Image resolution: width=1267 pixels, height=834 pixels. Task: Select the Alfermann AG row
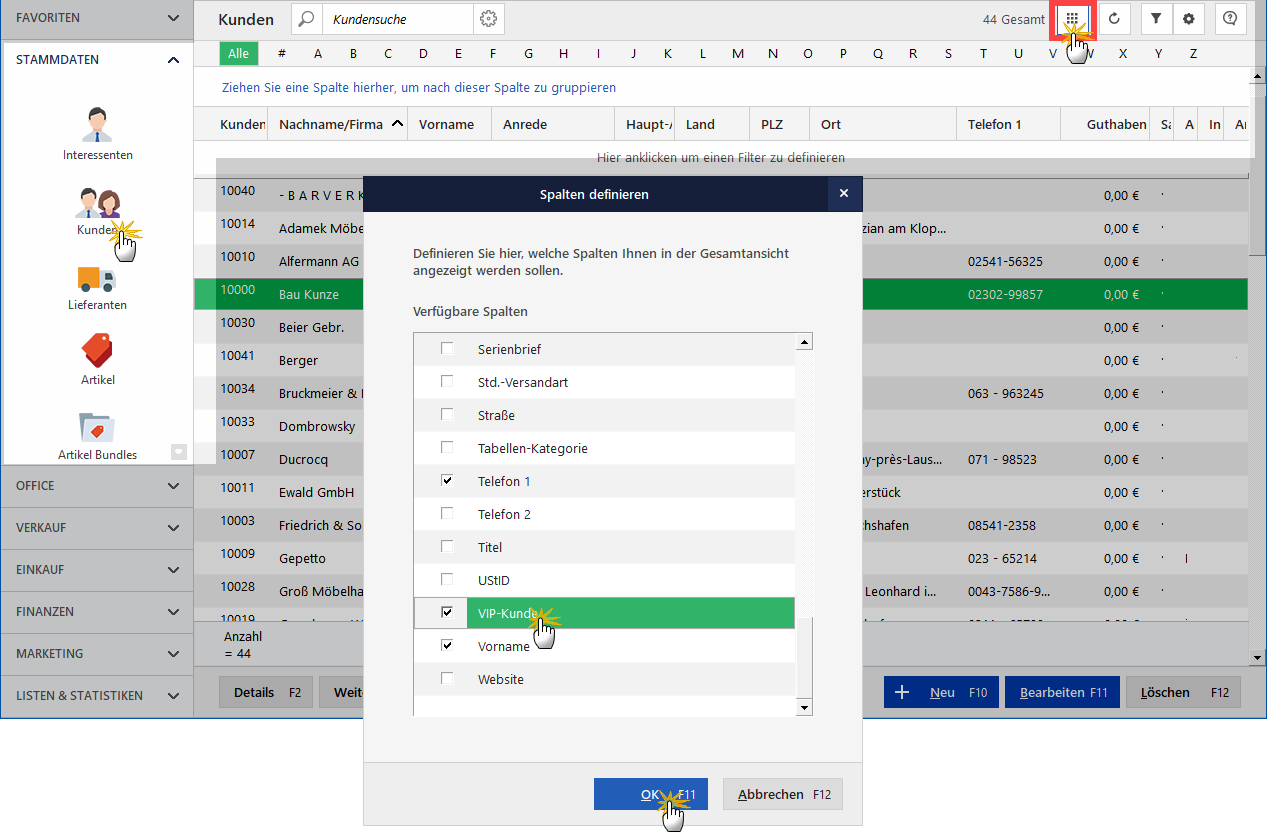pyautogui.click(x=721, y=261)
